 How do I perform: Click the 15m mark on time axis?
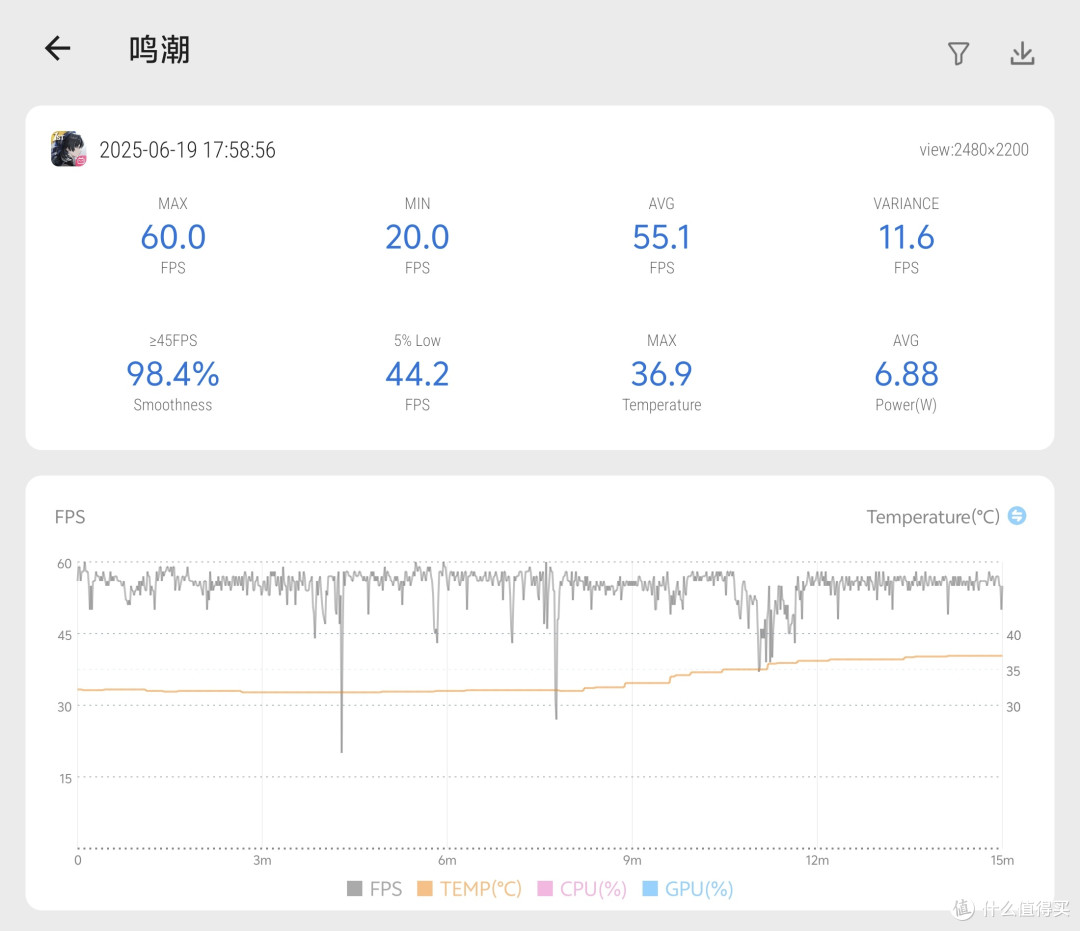1001,860
